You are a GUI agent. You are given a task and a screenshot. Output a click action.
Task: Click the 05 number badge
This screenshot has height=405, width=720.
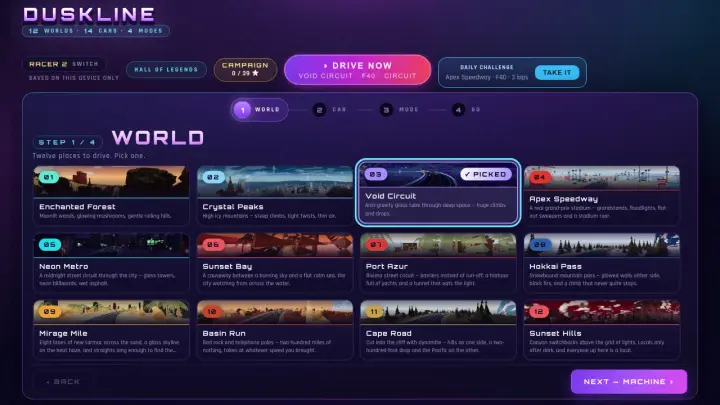[x=50, y=244]
